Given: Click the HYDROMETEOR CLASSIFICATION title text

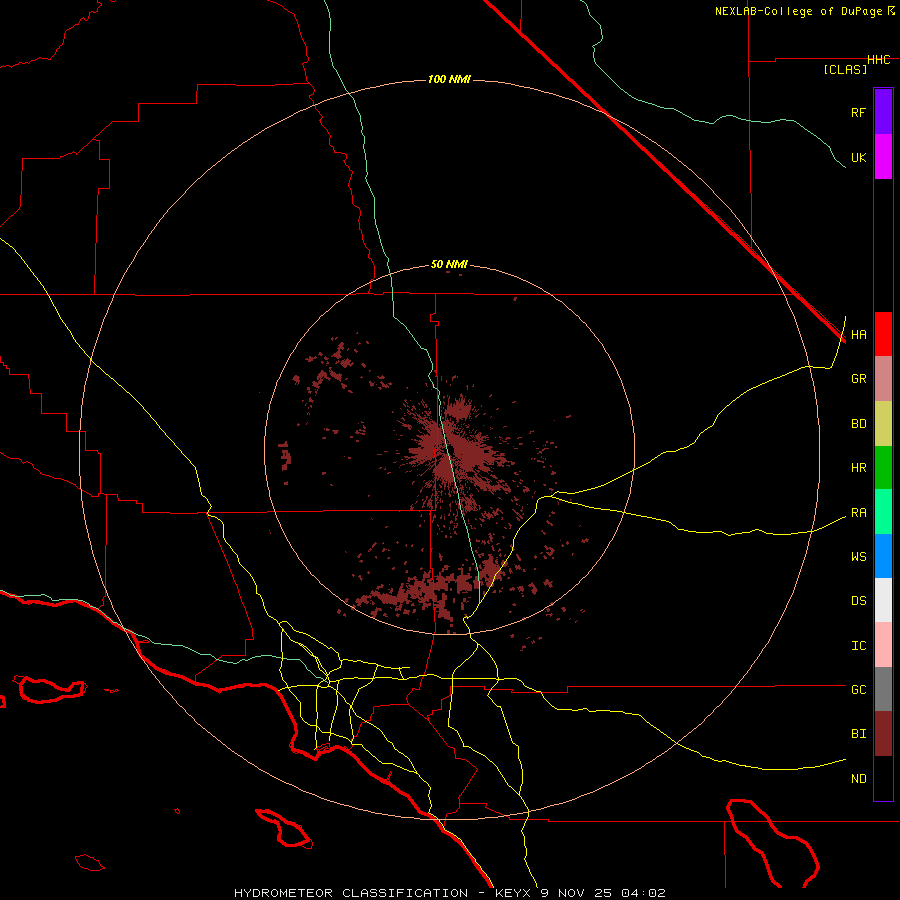Looking at the screenshot, I should (351, 893).
